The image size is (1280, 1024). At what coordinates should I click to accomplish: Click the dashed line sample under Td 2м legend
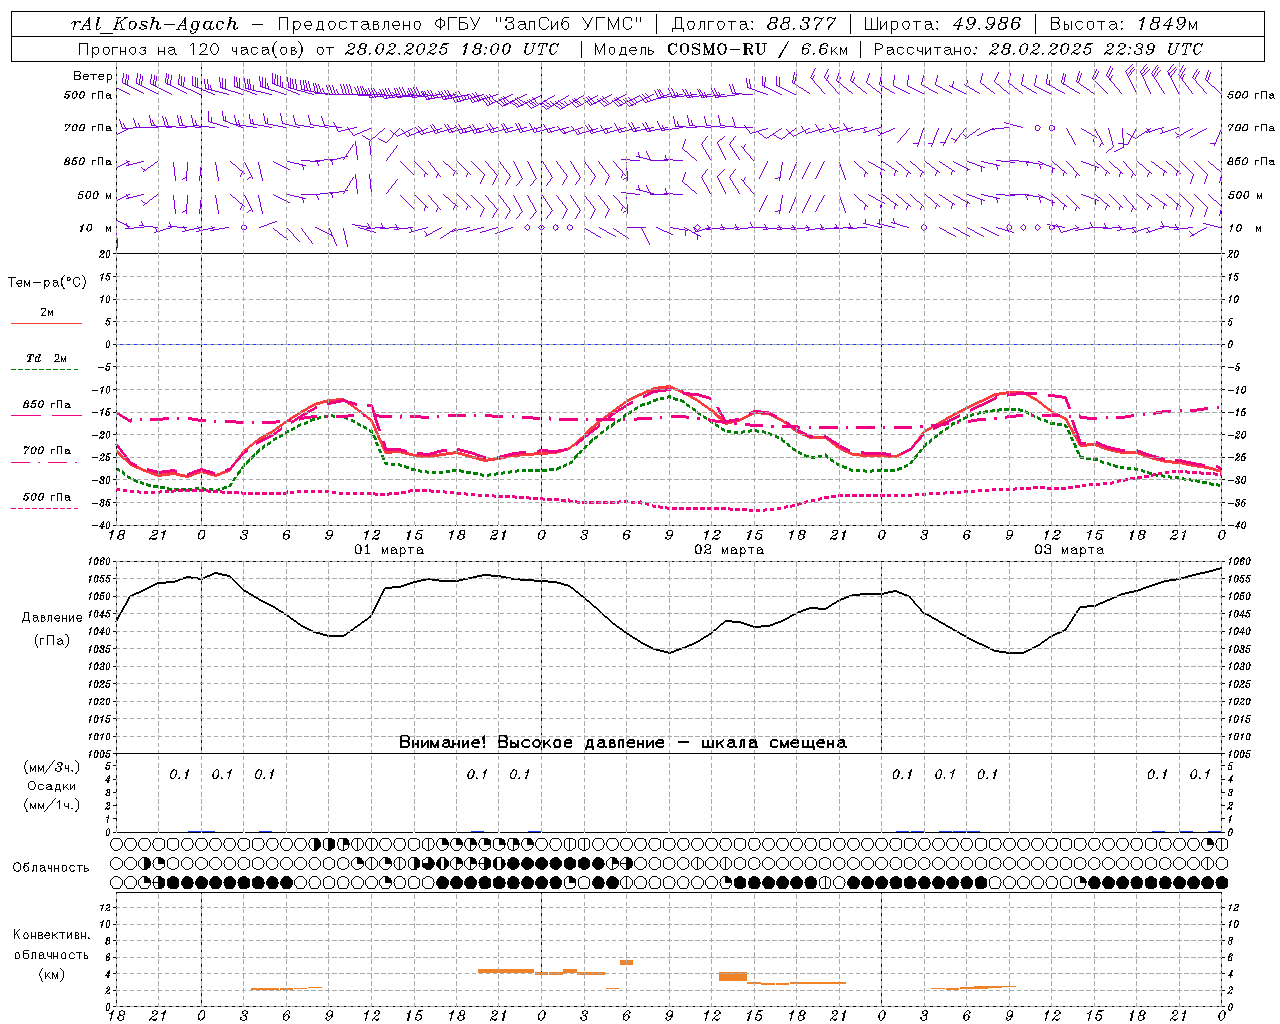[x=46, y=370]
